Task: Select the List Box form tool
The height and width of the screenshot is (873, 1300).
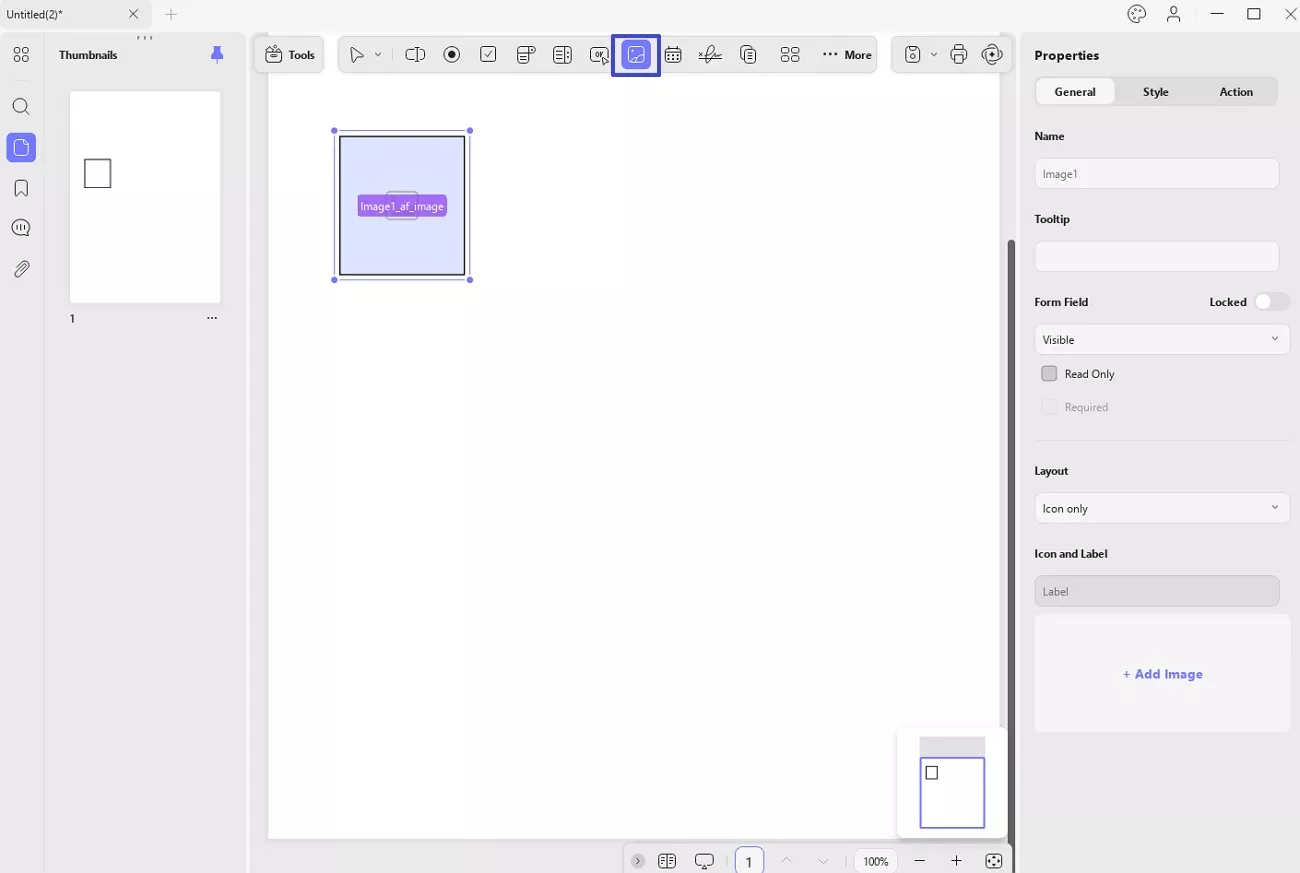Action: [x=562, y=55]
